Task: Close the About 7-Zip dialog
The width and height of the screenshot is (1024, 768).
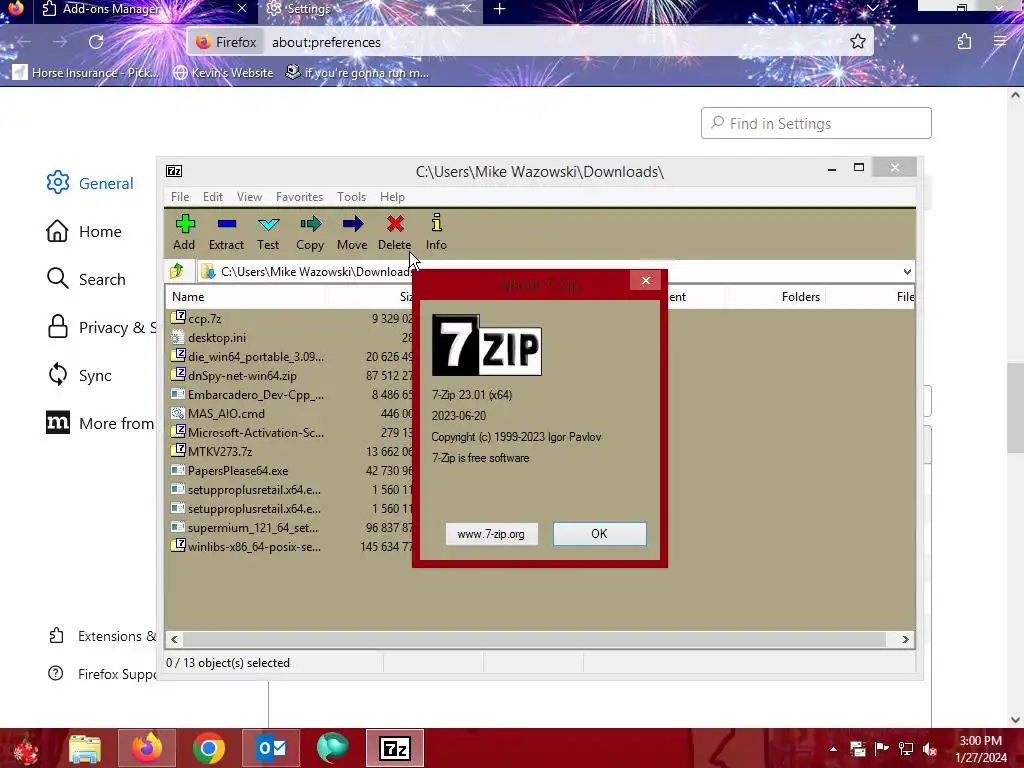Action: coord(646,280)
